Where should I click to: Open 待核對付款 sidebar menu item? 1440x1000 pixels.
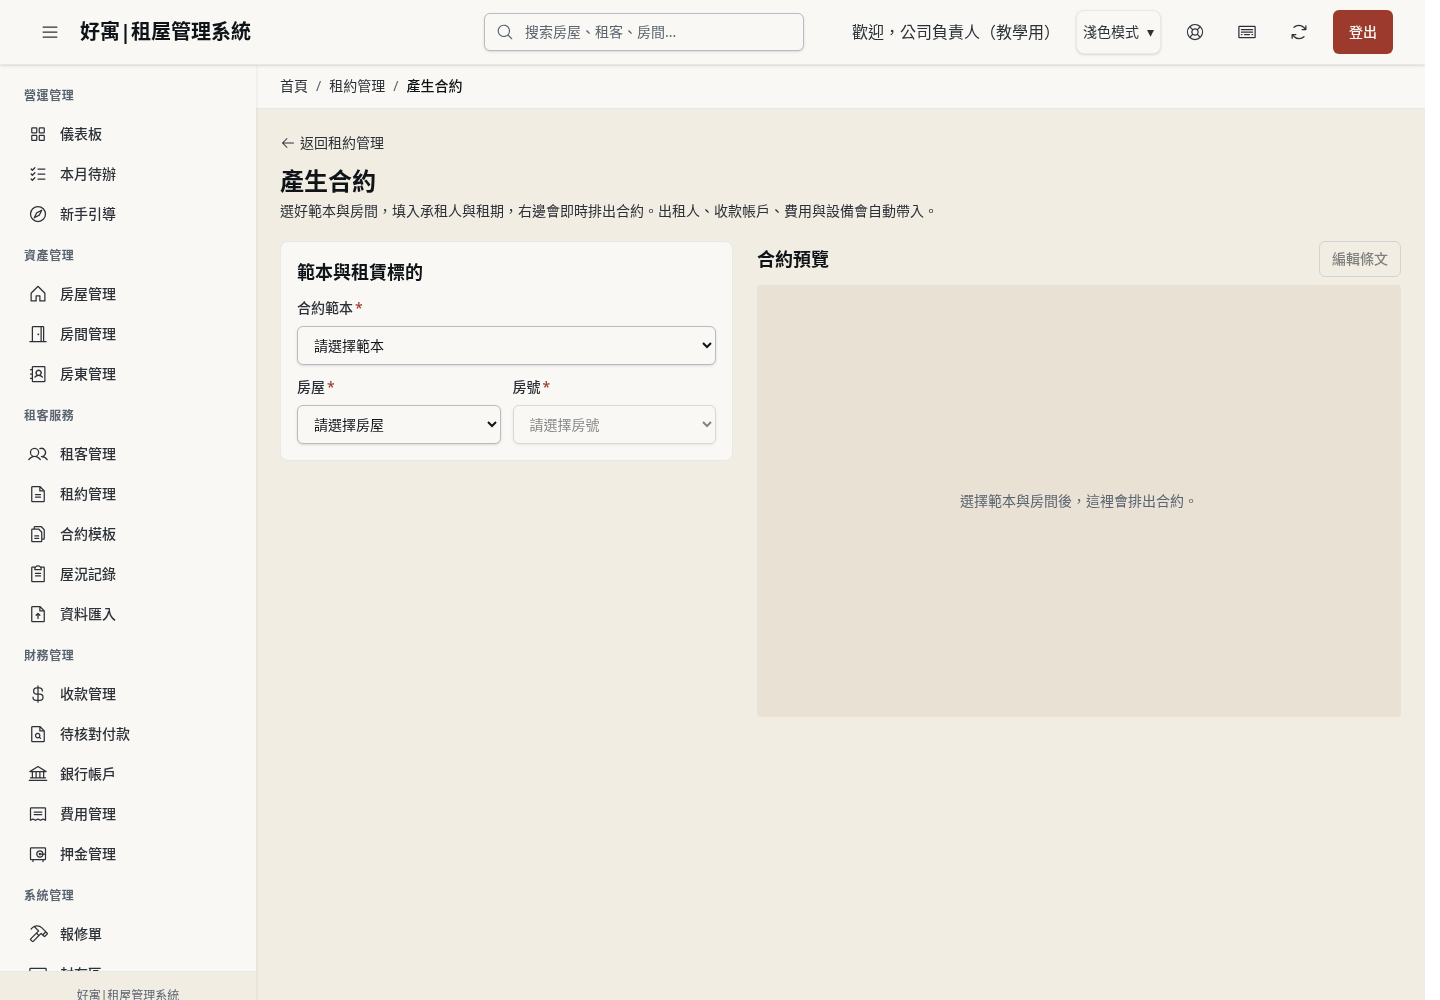tap(128, 734)
